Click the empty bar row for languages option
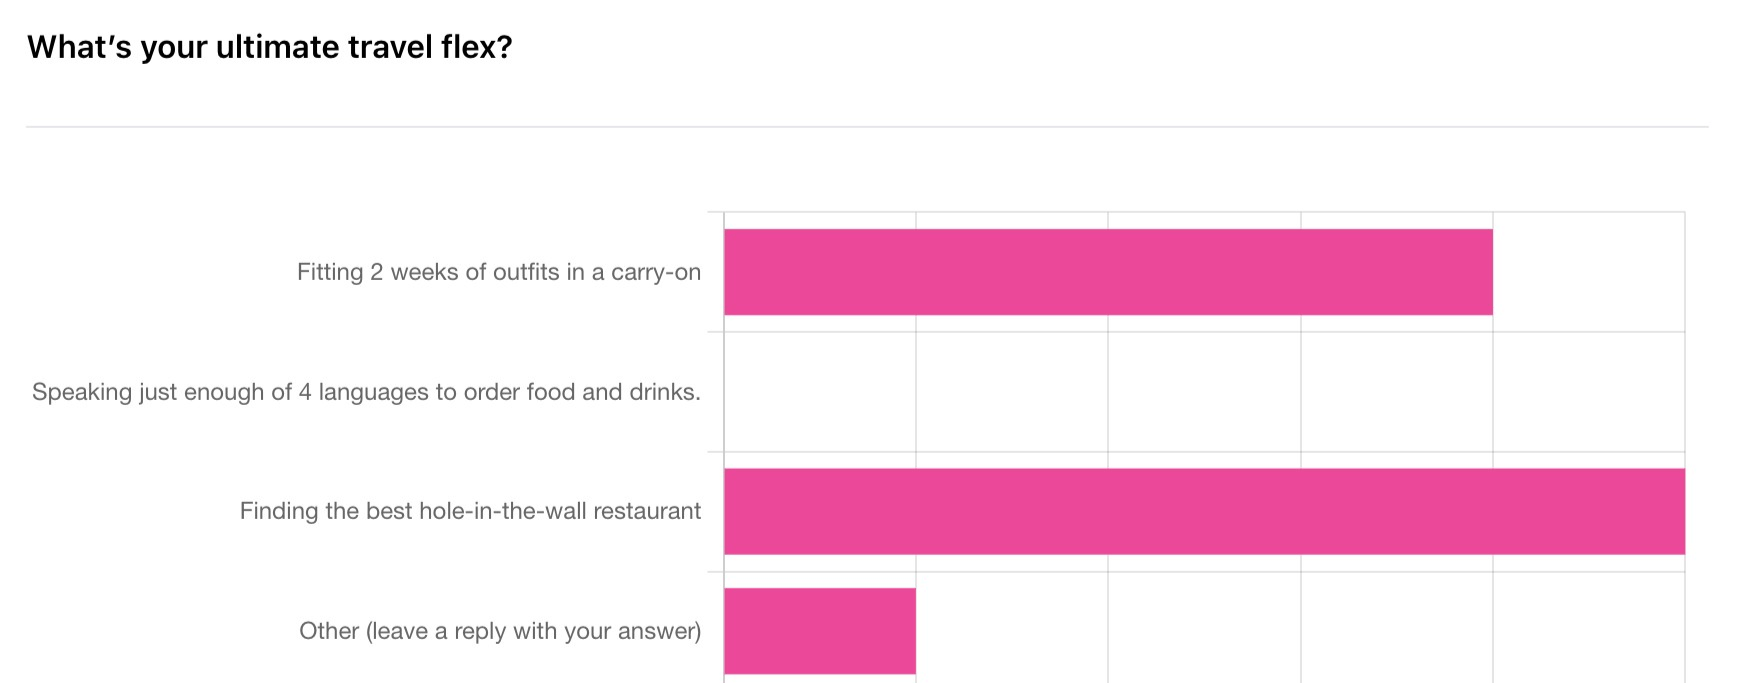The width and height of the screenshot is (1740, 683). 1204,392
